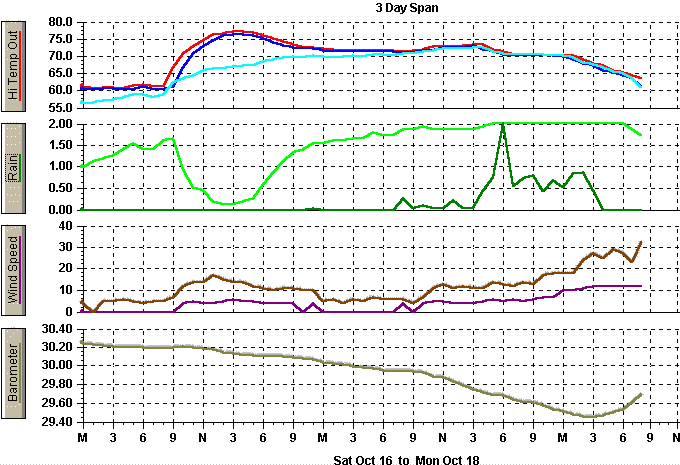Click the 29.80 barometer axis value
The height and width of the screenshot is (465, 680).
point(57,385)
